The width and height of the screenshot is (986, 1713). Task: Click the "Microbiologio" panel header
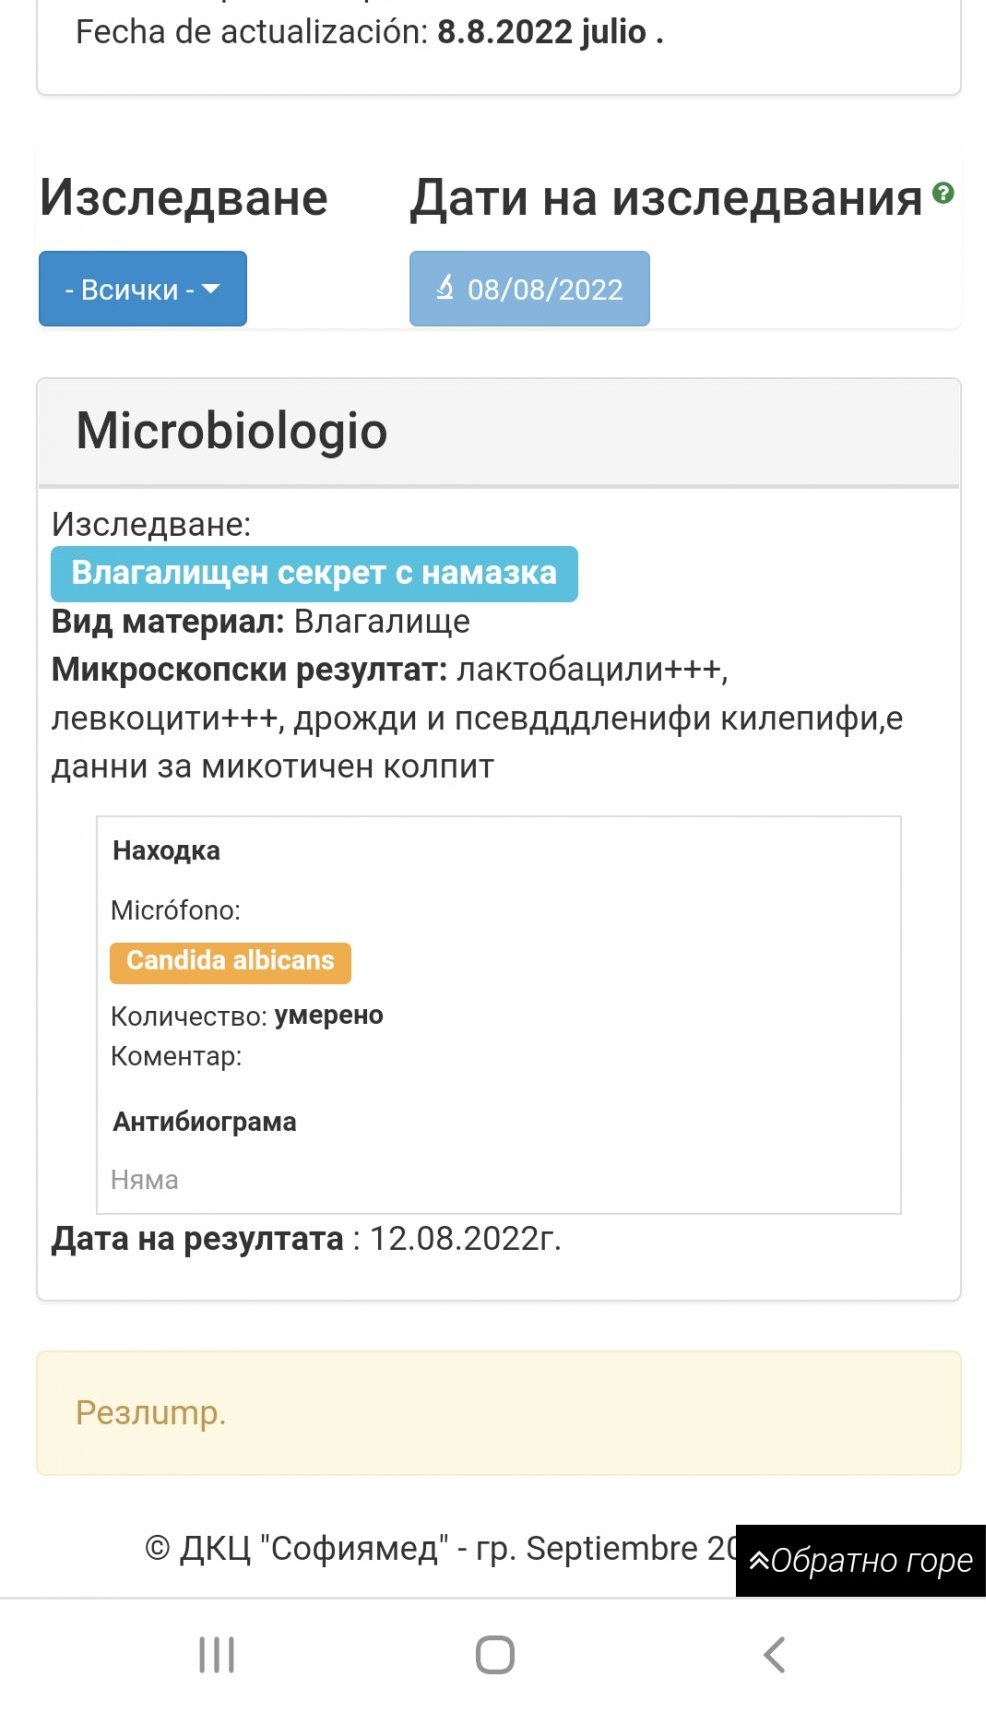(232, 431)
